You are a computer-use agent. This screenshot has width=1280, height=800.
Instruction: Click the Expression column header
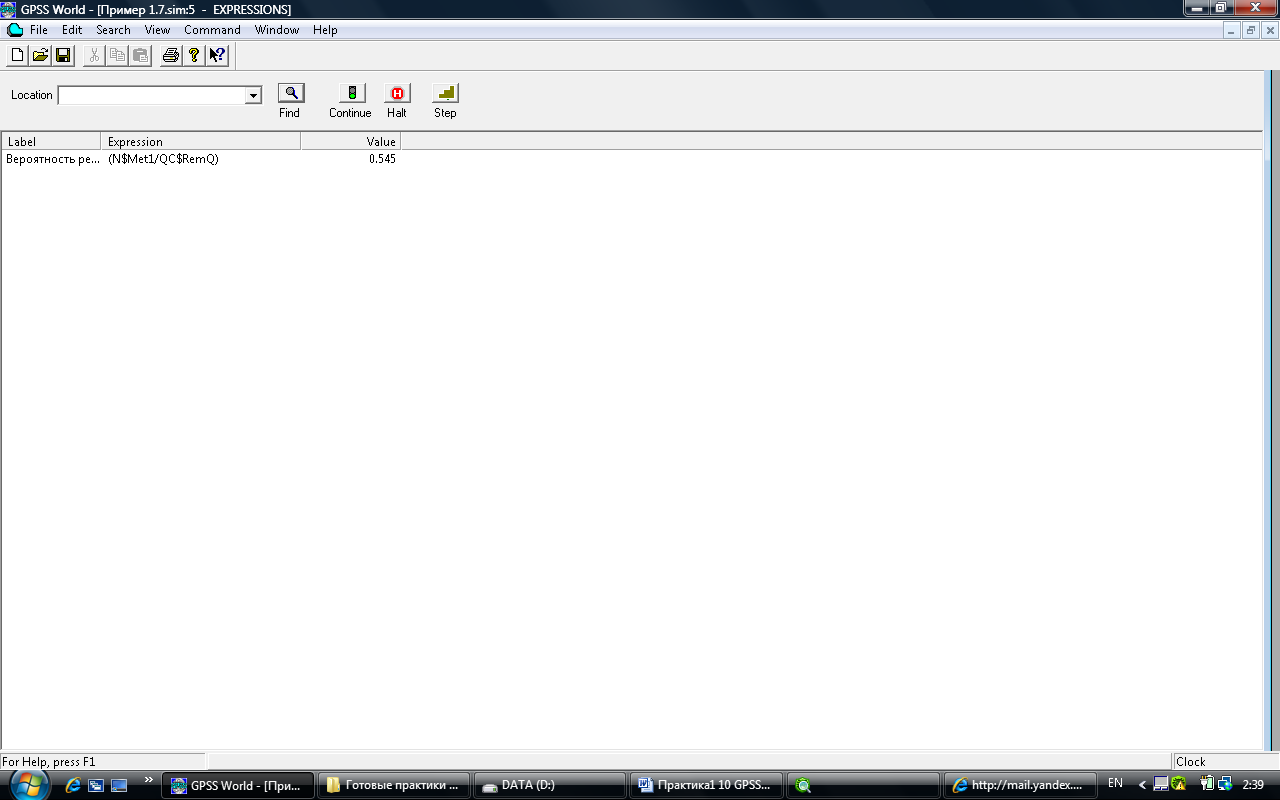coord(201,142)
